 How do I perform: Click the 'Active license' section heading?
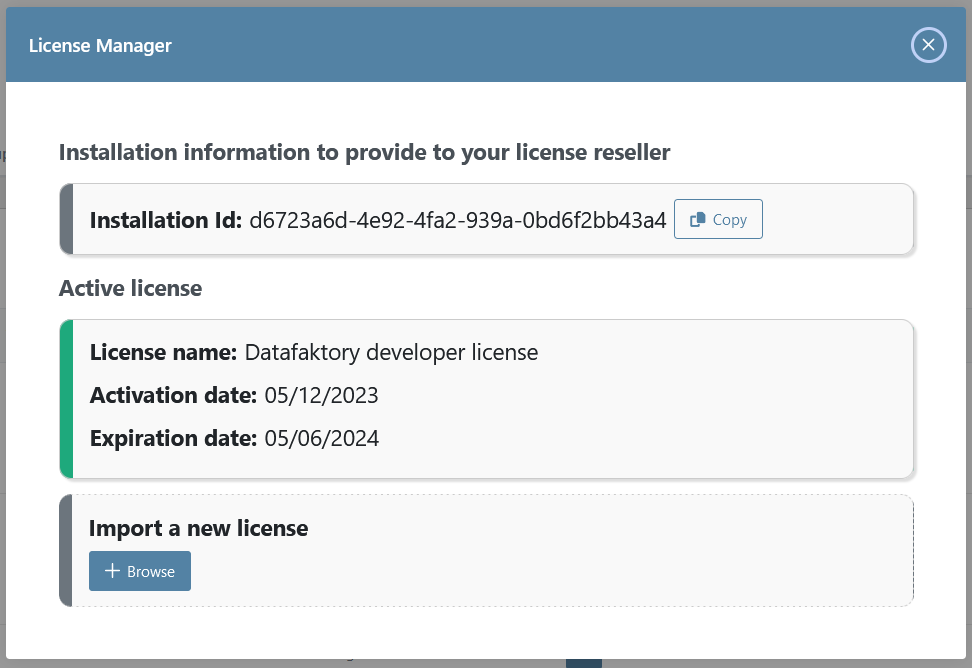130,288
